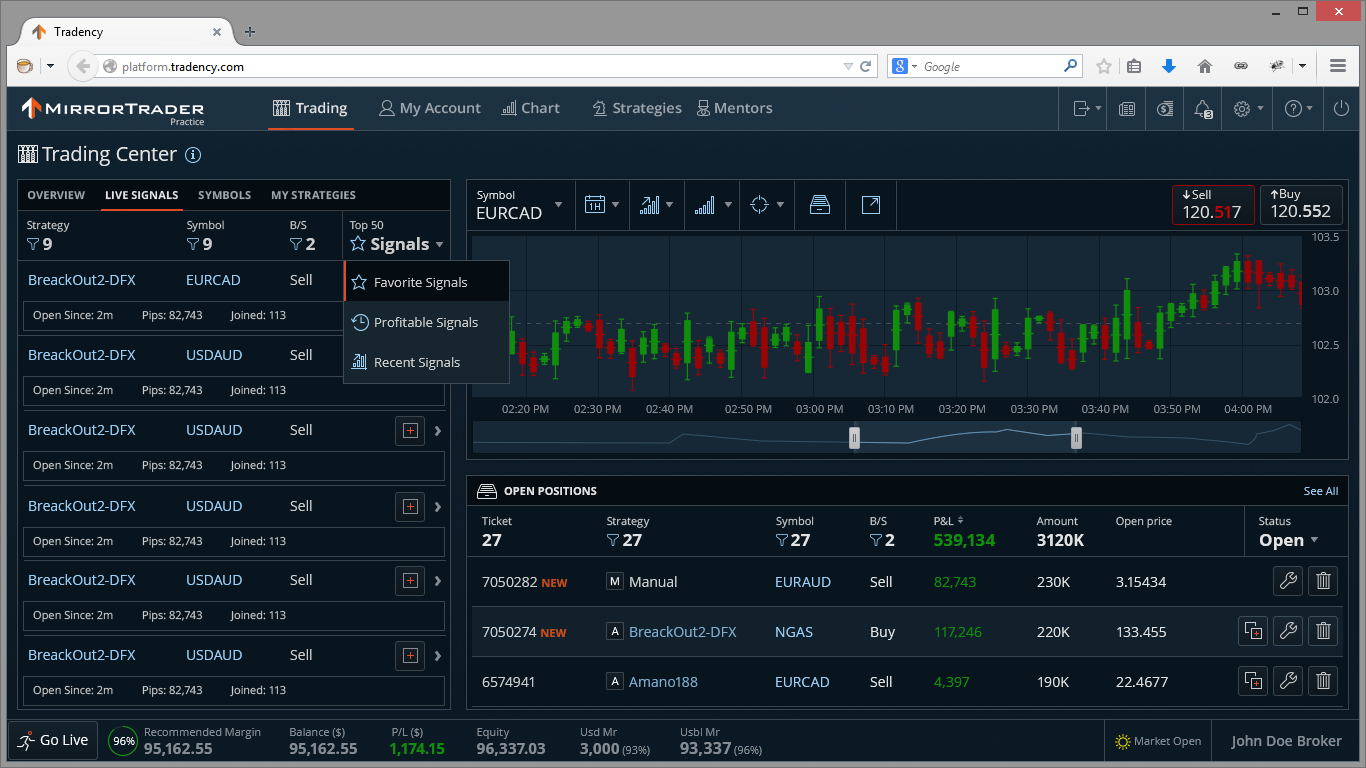The width and height of the screenshot is (1366, 768).
Task: Open the Status Open dropdown
Action: click(x=1289, y=540)
